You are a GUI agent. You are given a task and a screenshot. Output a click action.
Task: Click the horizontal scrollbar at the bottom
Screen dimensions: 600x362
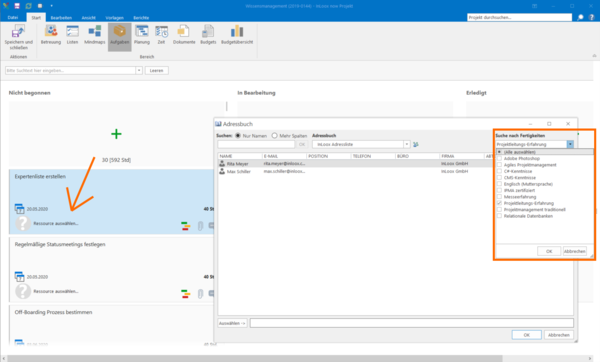[254, 359]
